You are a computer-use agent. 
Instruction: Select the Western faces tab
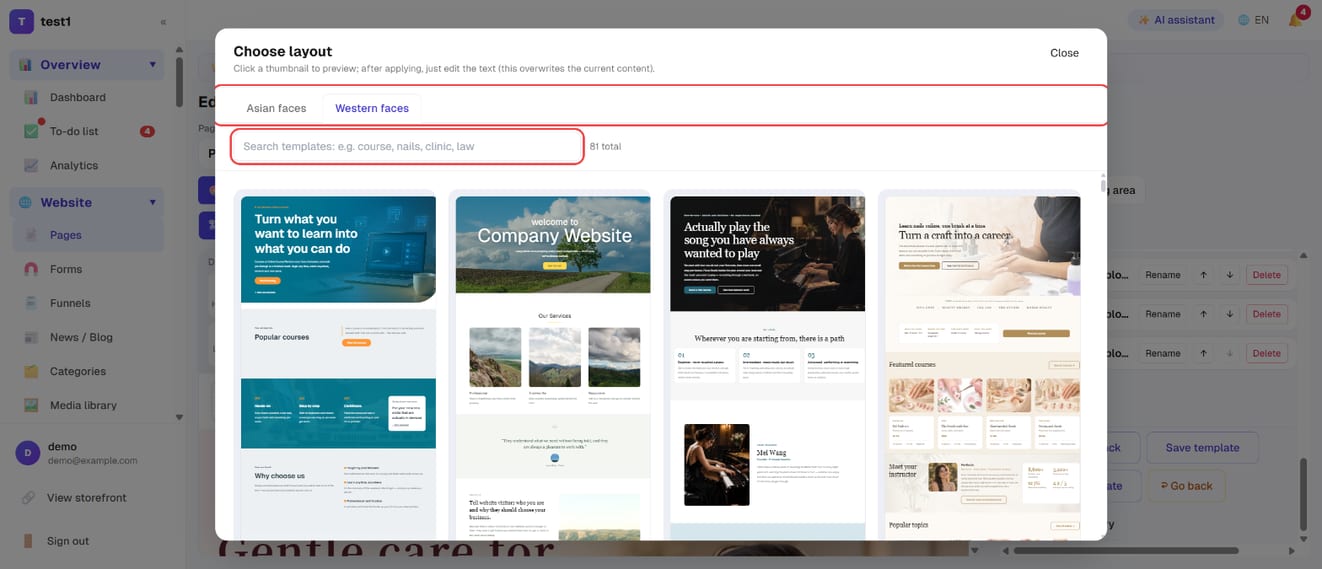point(372,108)
